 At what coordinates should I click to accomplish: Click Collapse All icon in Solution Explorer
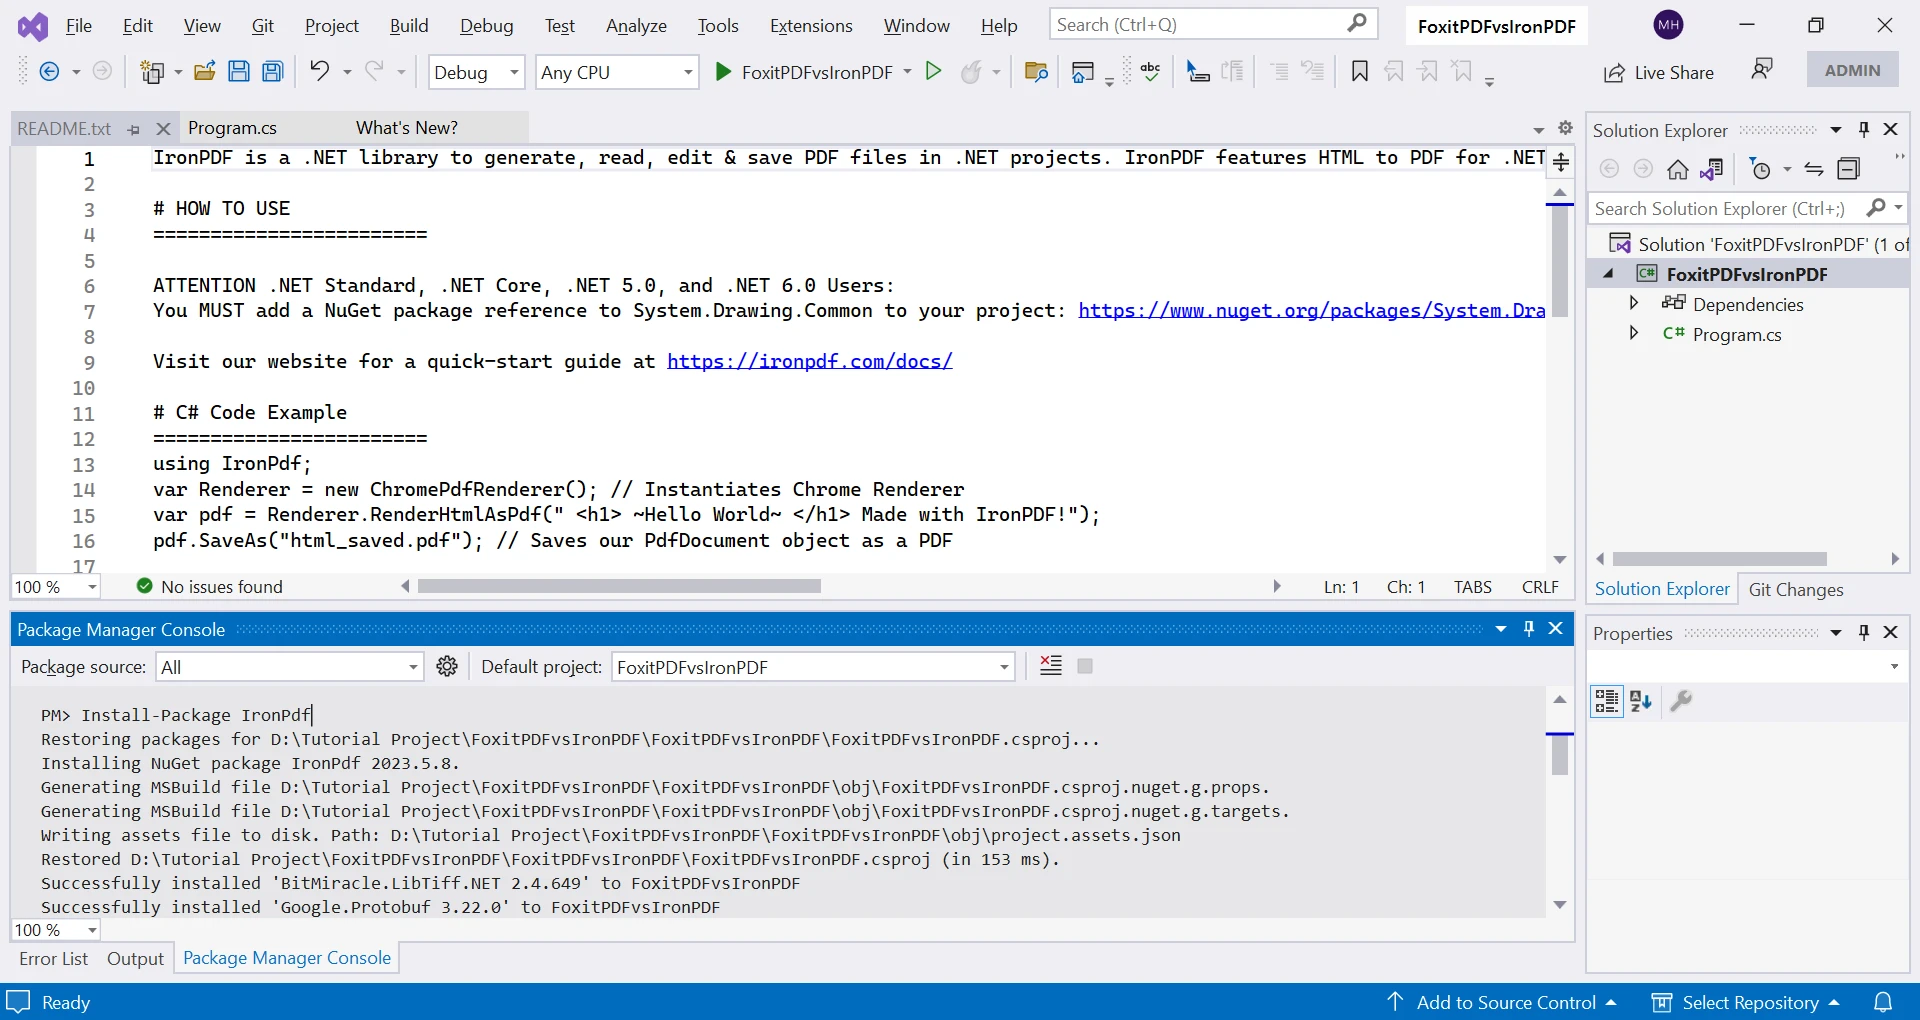click(x=1849, y=169)
